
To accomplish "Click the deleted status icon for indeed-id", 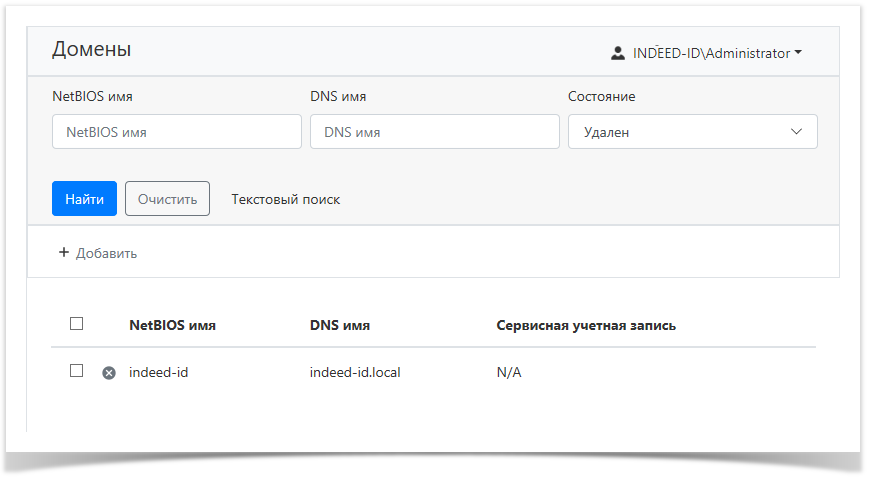I will tap(109, 373).
